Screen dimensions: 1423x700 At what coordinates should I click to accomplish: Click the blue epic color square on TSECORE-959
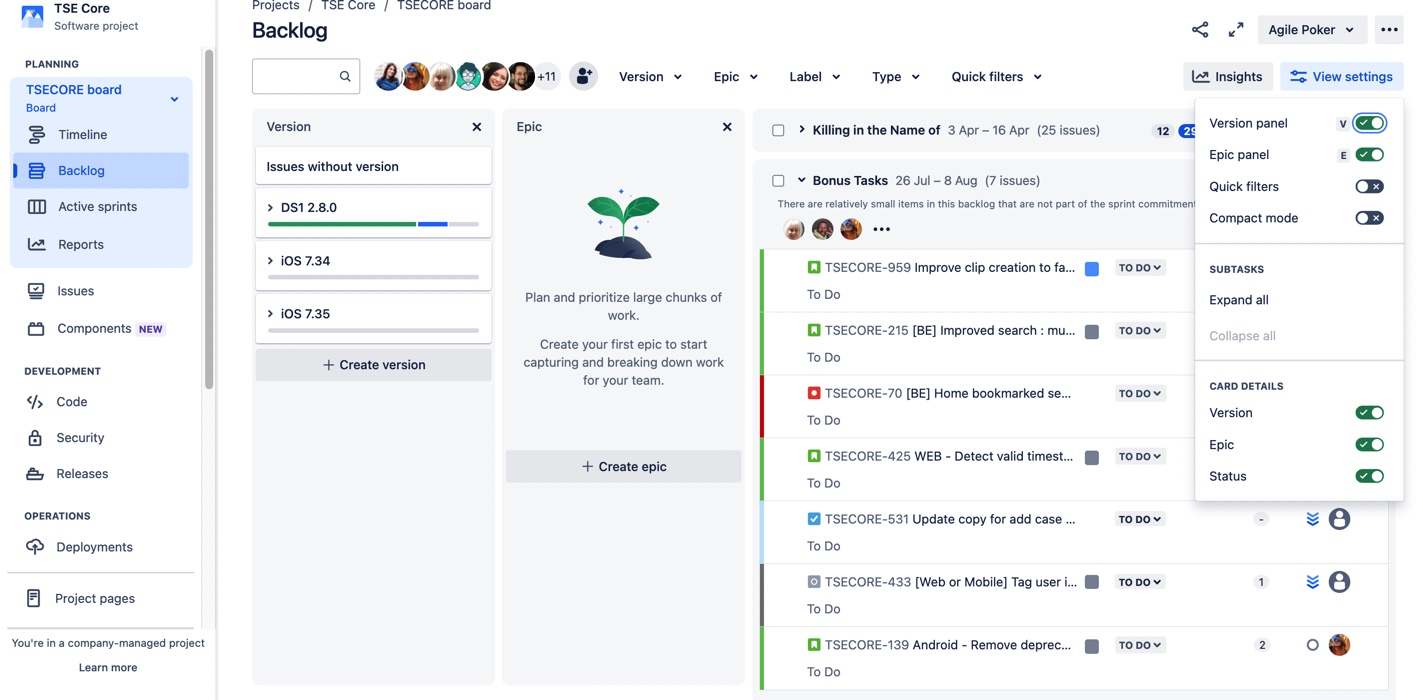tap(1092, 269)
